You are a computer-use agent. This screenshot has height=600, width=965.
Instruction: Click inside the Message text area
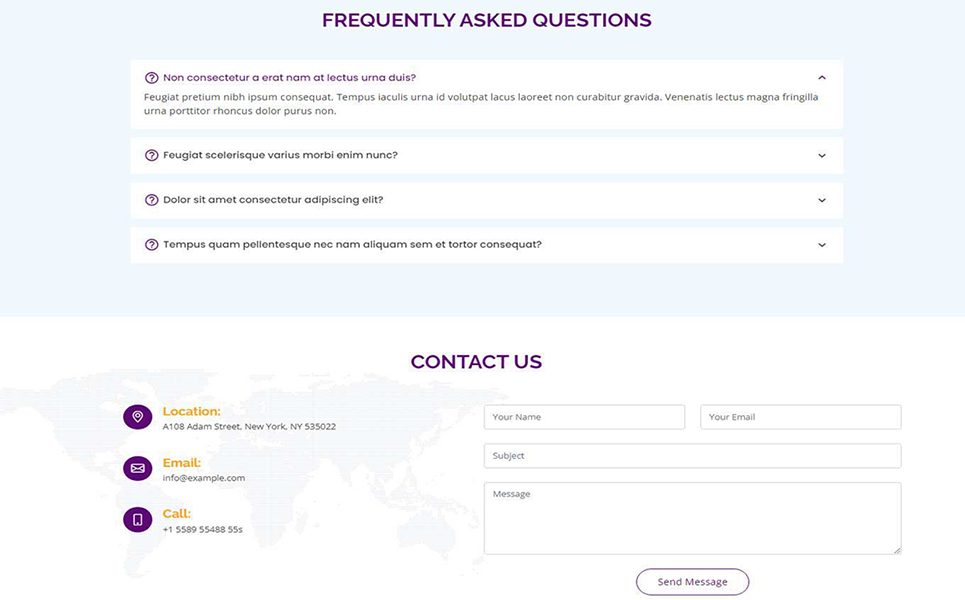click(x=692, y=518)
